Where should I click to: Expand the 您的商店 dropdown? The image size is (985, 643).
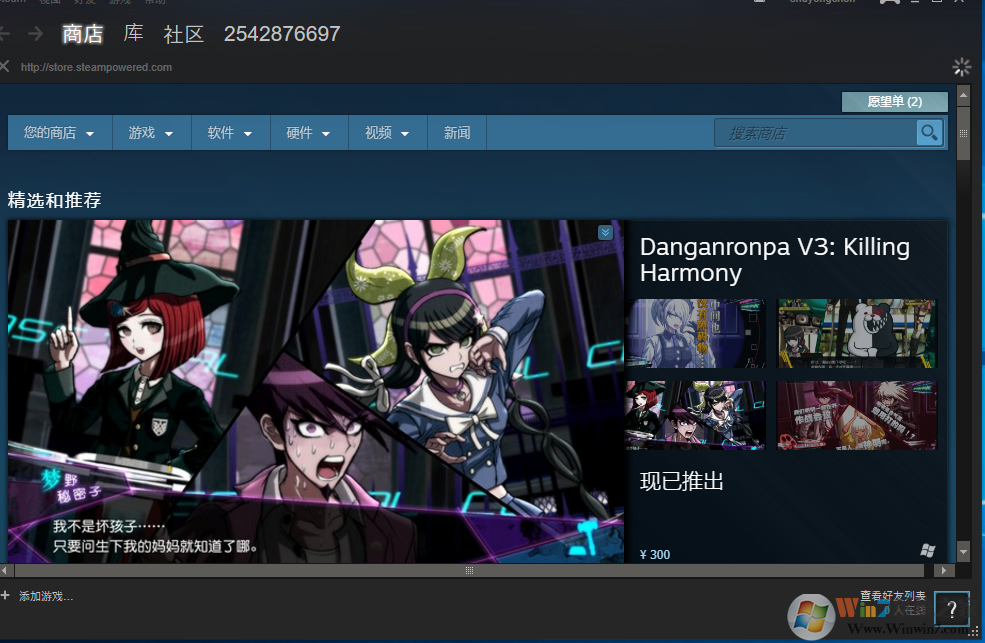click(60, 132)
